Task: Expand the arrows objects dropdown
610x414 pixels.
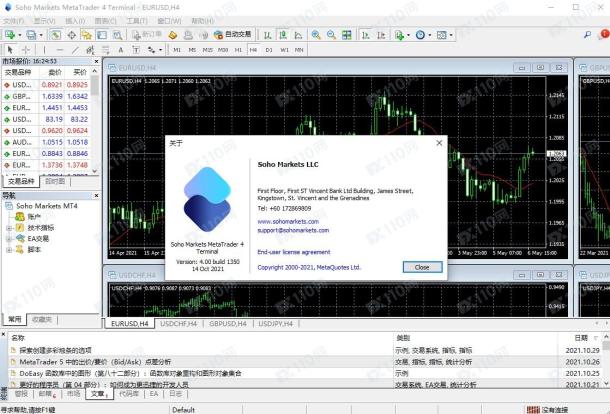Action: (x=160, y=50)
